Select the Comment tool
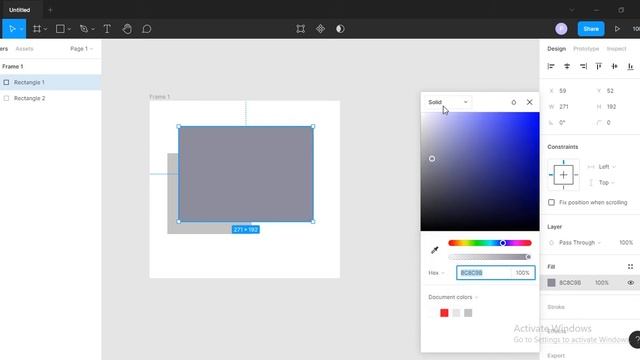The image size is (640, 360). (147, 29)
